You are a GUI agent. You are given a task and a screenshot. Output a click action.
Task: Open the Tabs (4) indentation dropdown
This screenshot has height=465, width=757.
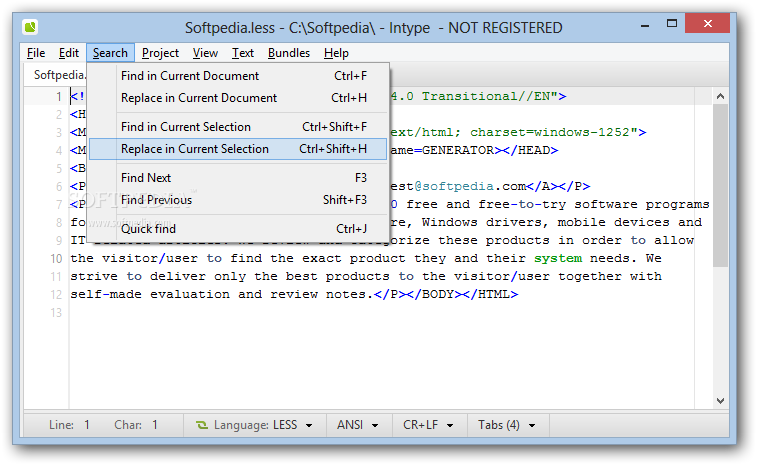(x=506, y=425)
